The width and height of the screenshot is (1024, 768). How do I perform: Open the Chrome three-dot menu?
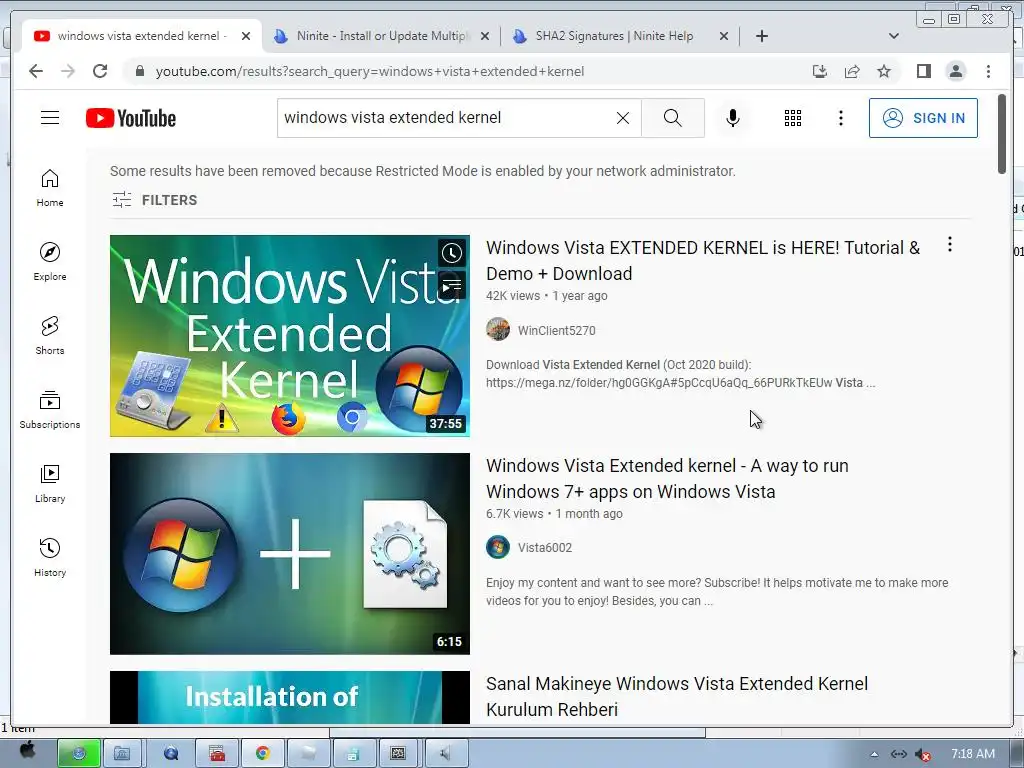coord(988,71)
